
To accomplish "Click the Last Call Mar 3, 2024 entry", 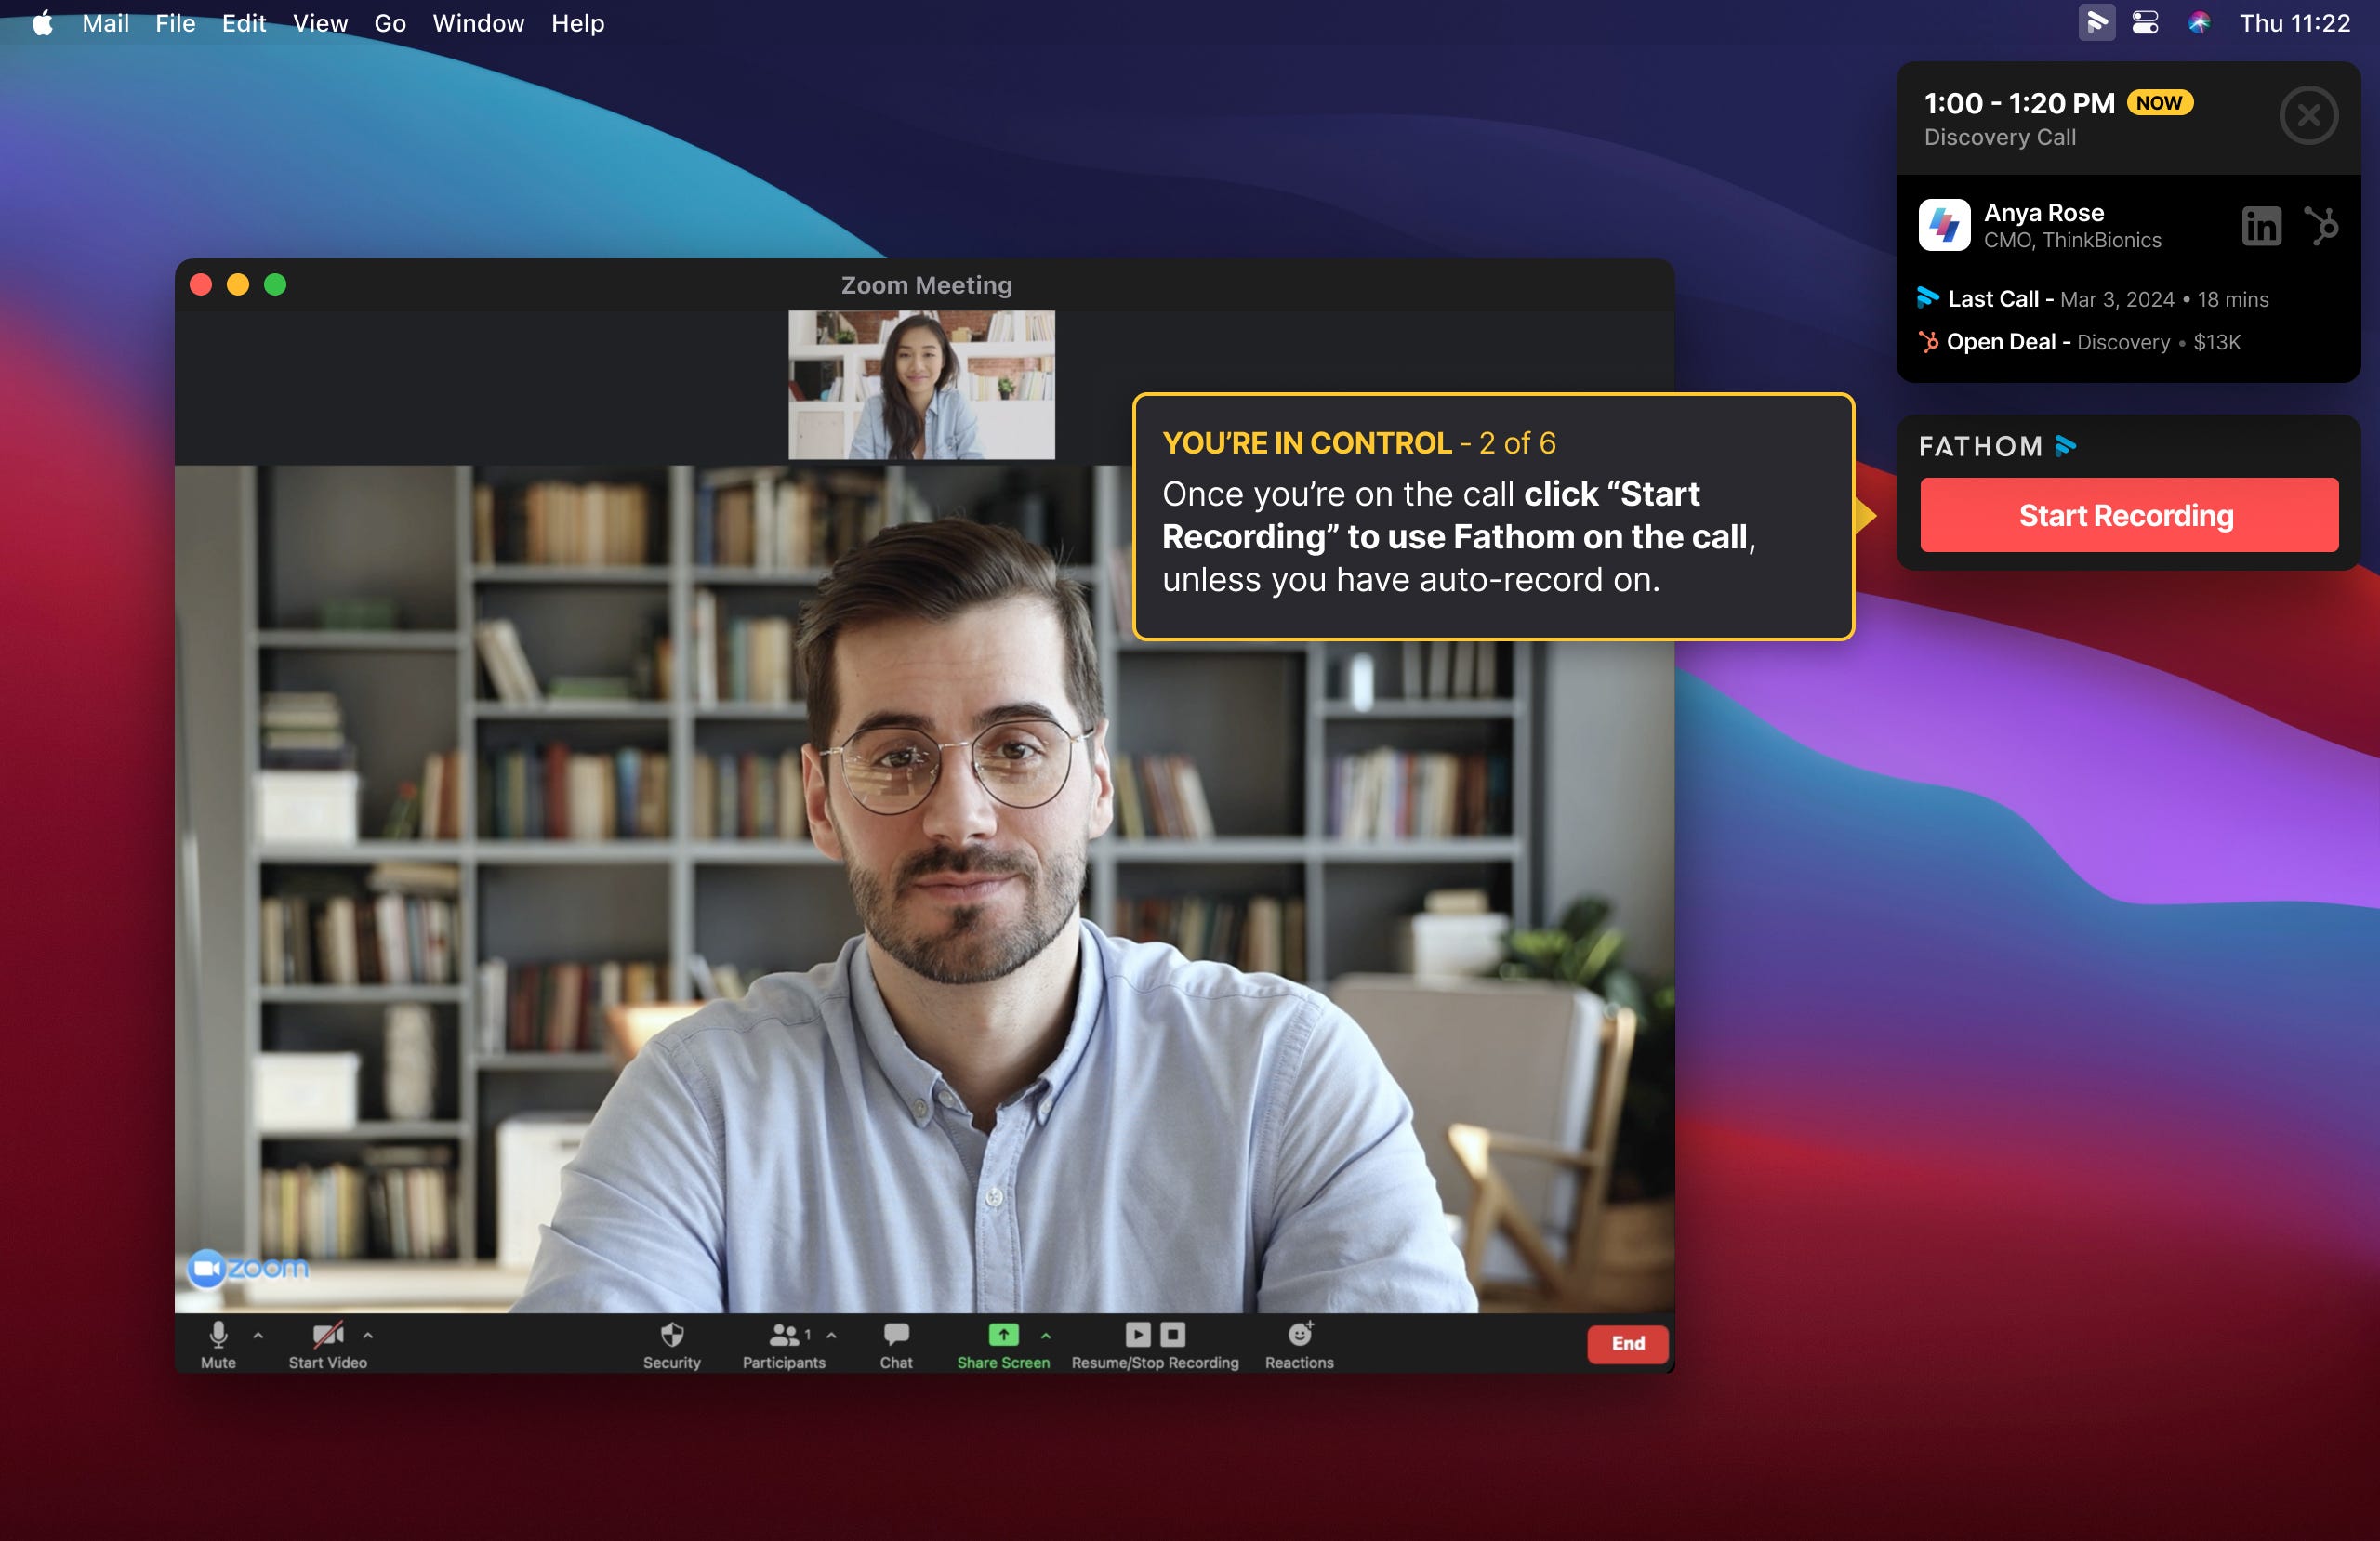I will pyautogui.click(x=2093, y=299).
